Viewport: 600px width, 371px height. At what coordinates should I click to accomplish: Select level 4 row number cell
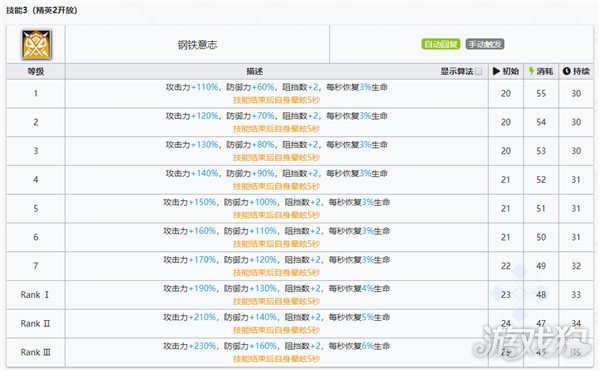(x=36, y=180)
